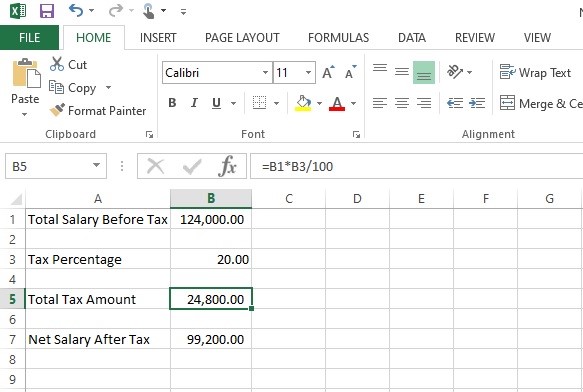Open the font name dropdown arrow
Image resolution: width=583 pixels, height=392 pixels.
click(265, 73)
